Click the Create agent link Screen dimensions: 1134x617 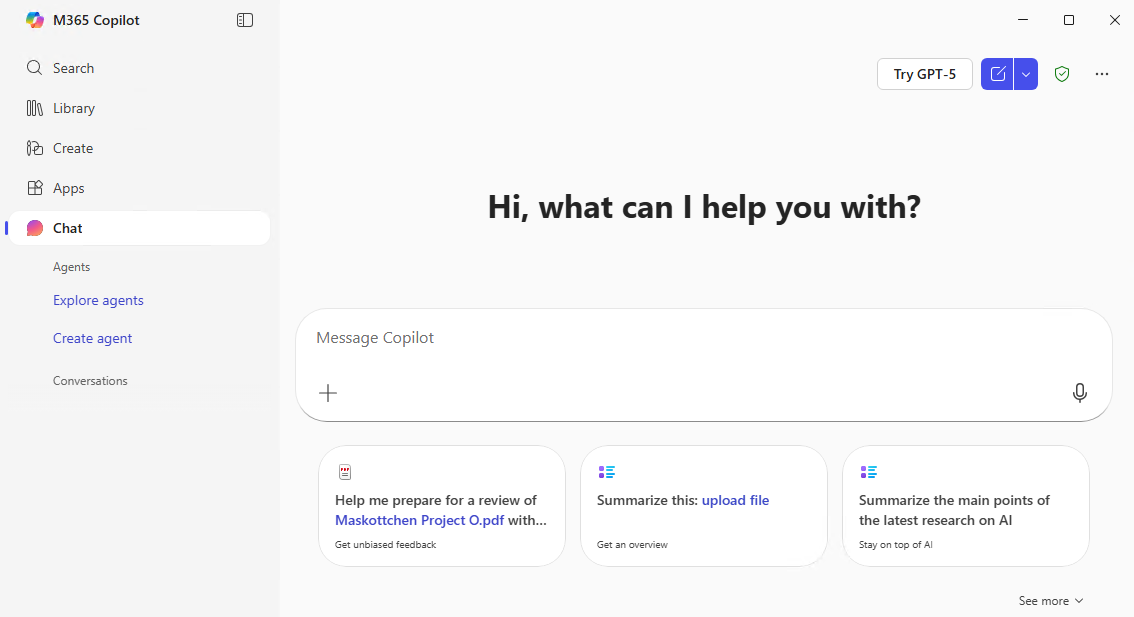tap(92, 338)
